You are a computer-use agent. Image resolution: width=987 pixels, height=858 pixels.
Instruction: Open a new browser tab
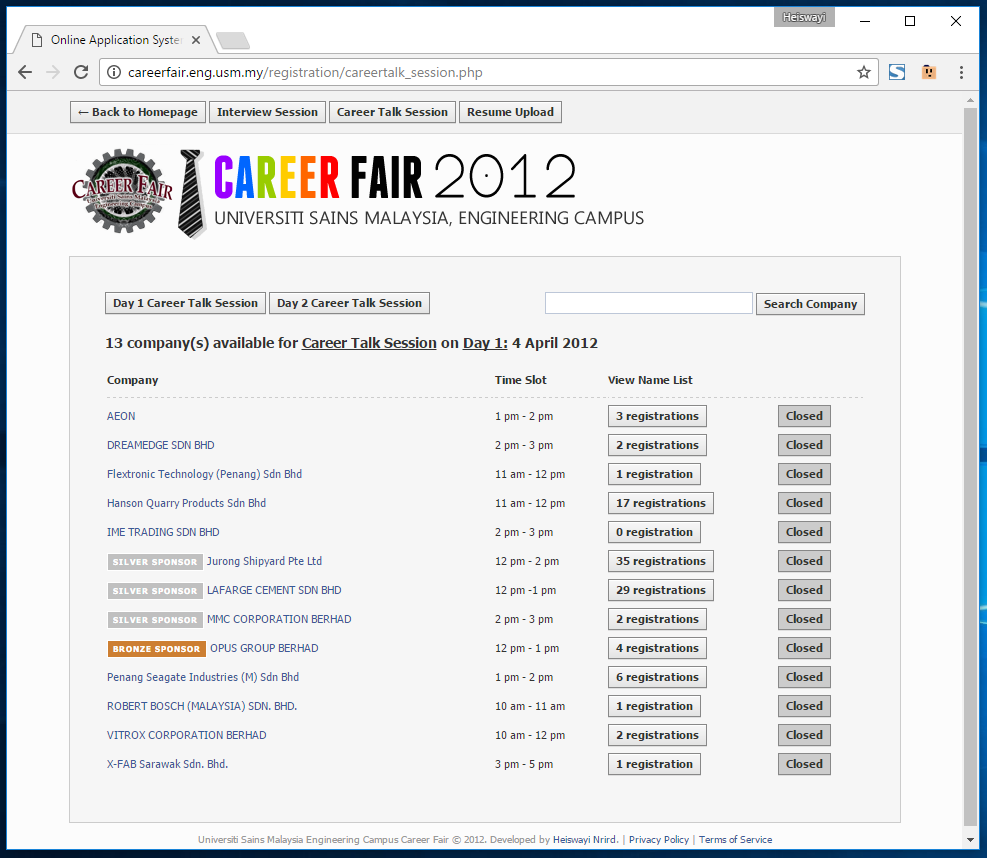pyautogui.click(x=233, y=40)
